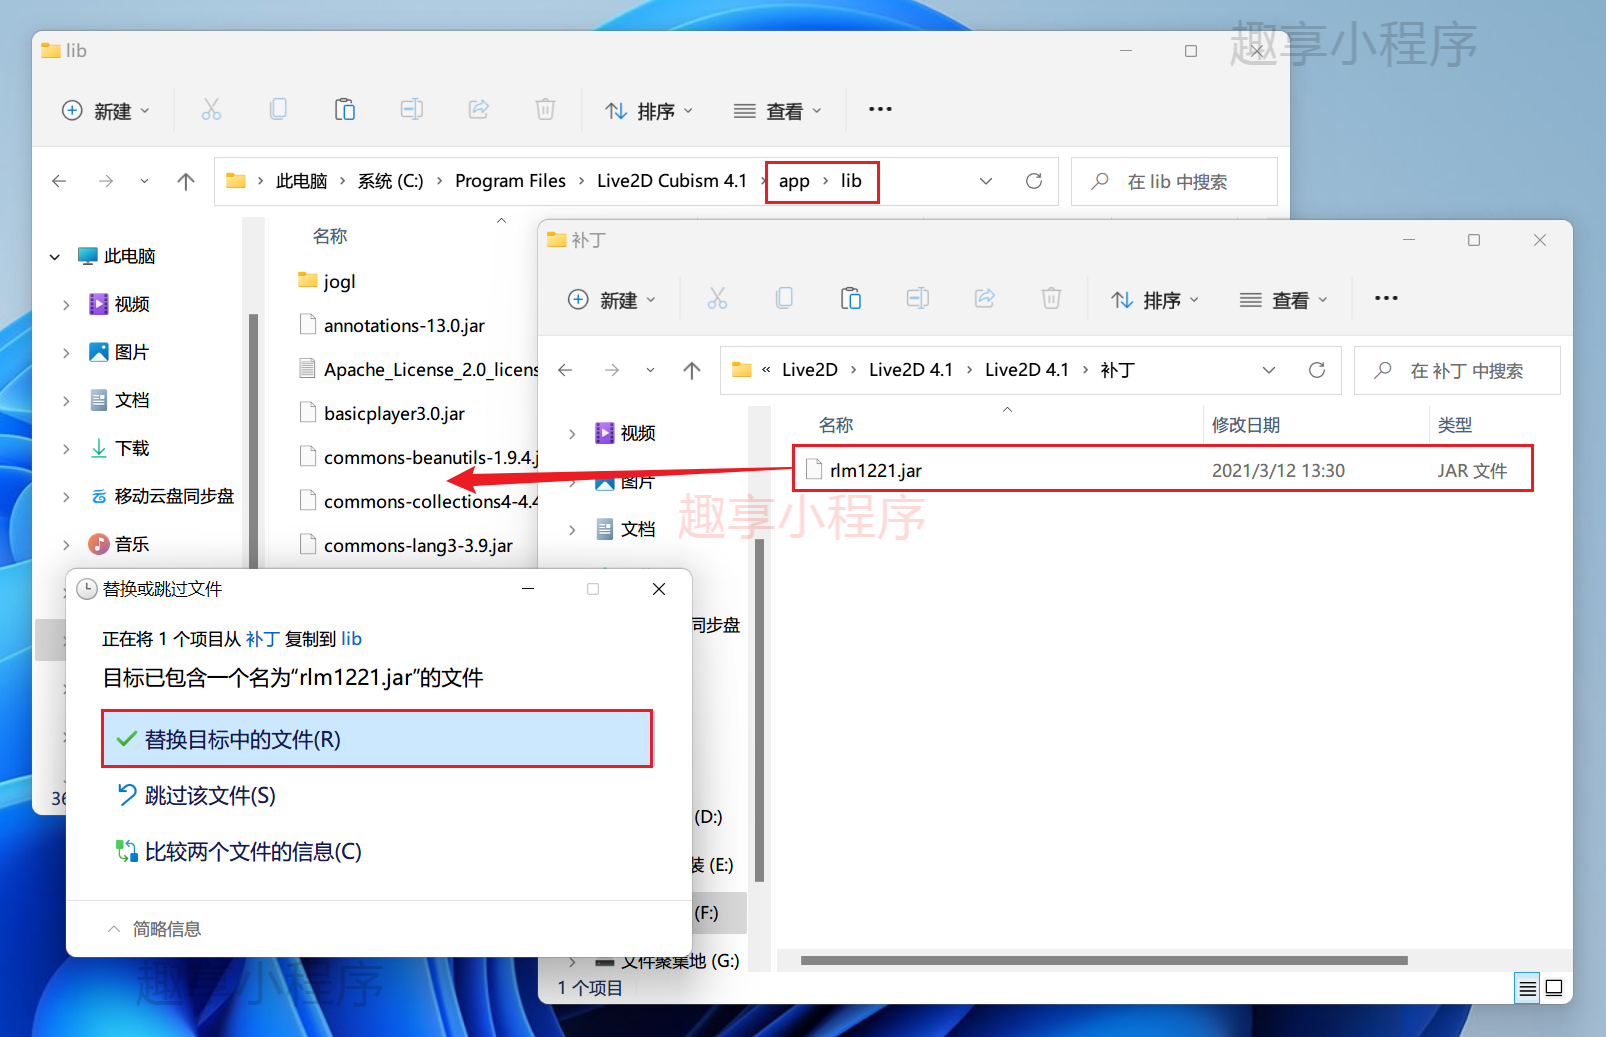Open recent locations dropdown in lib window
The width and height of the screenshot is (1606, 1037).
click(x=144, y=181)
